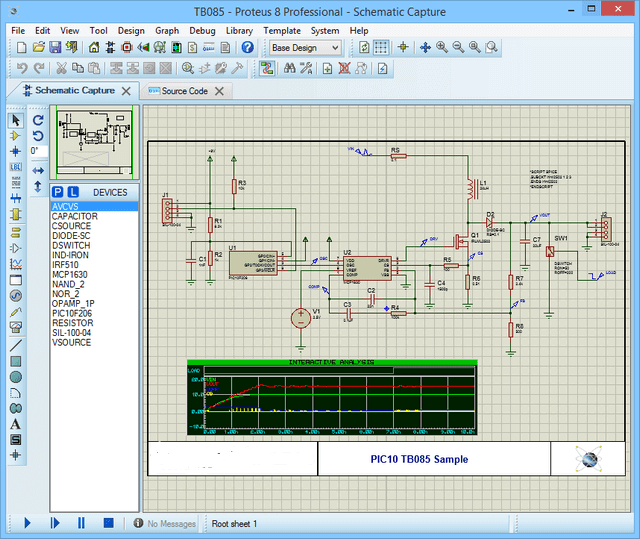Image resolution: width=640 pixels, height=539 pixels.
Task: Open the Library menu
Action: click(x=239, y=30)
